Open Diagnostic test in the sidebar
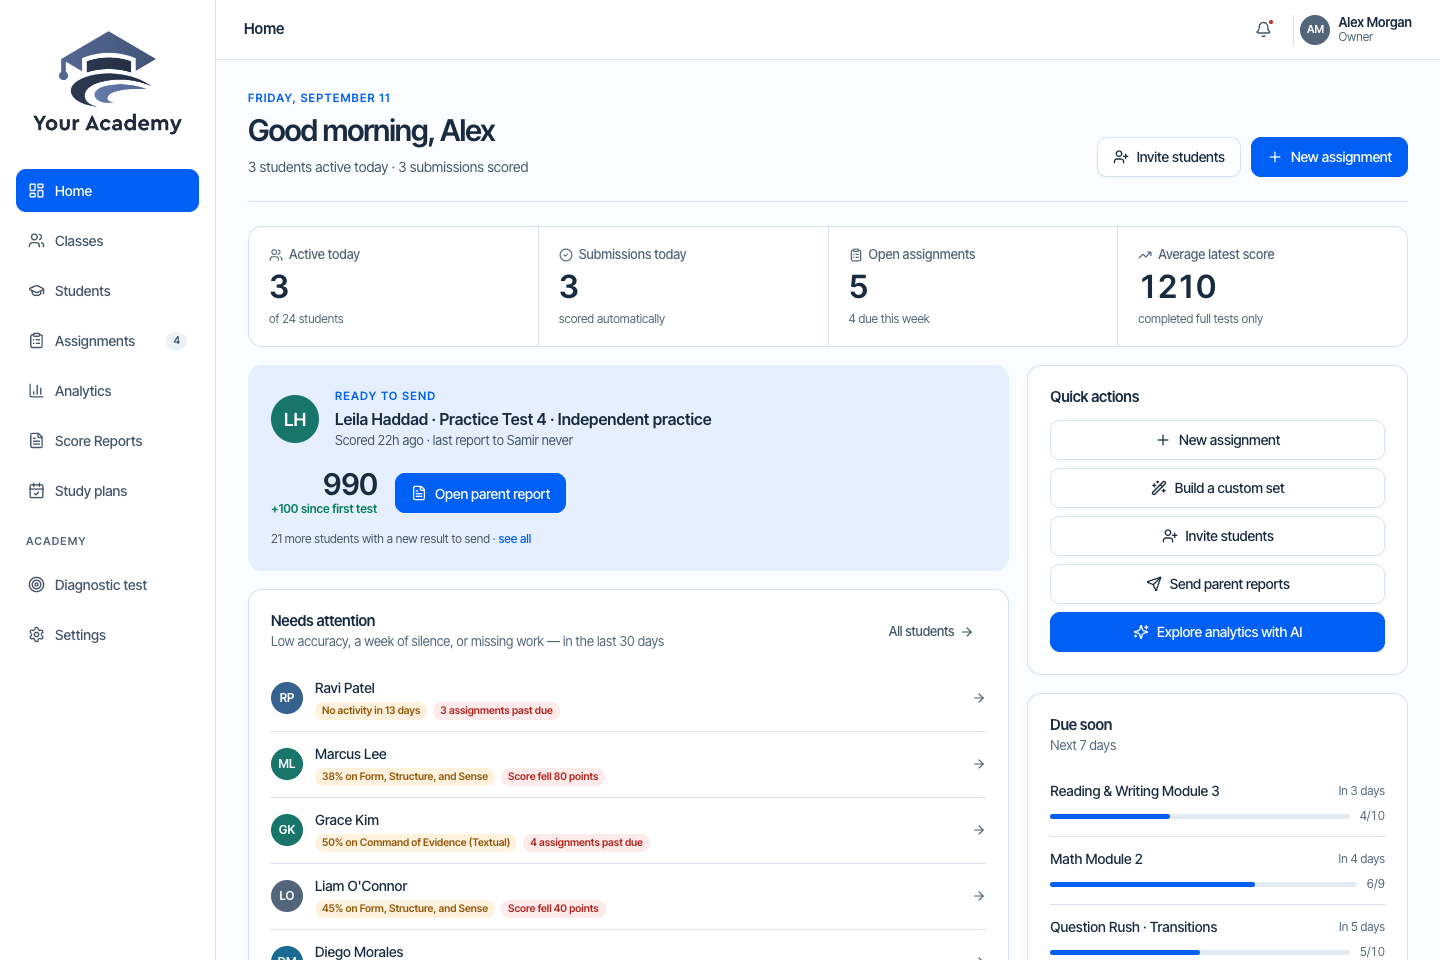 click(107, 585)
